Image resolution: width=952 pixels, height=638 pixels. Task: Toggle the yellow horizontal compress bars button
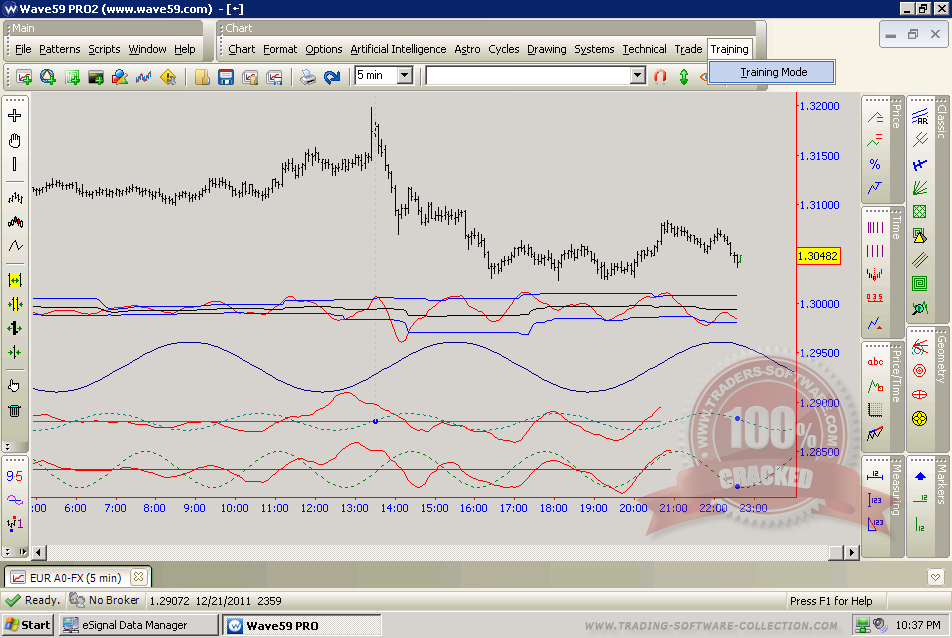pos(15,280)
